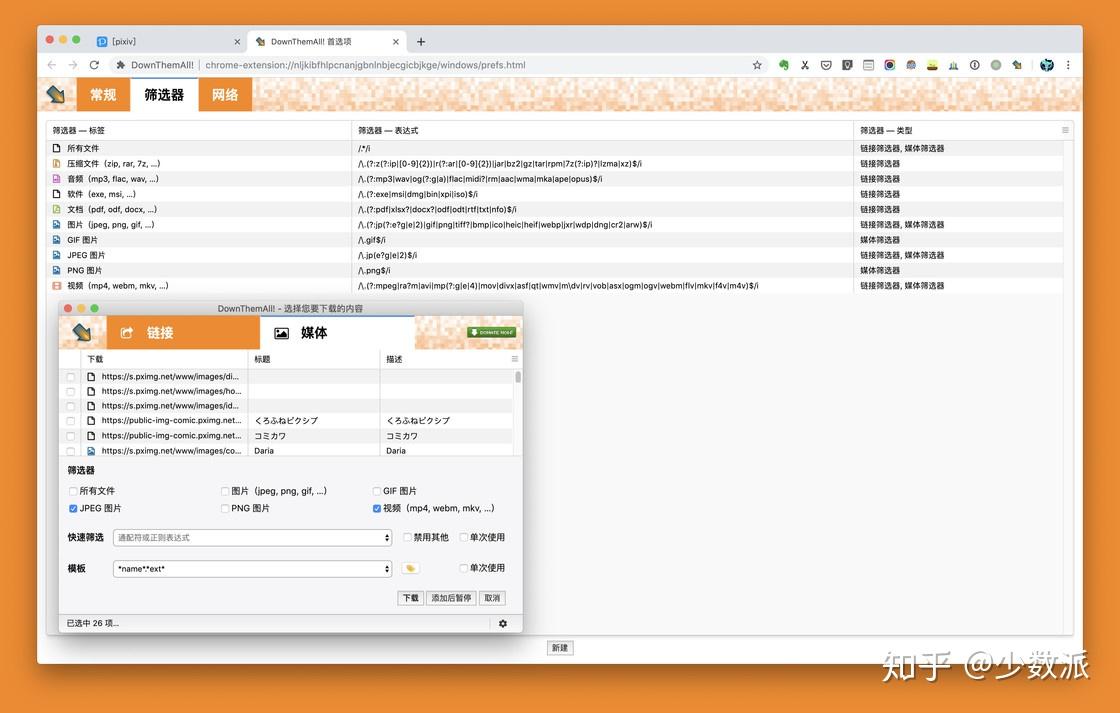Check the 禁用其他 checkbox
The width and height of the screenshot is (1120, 713).
(407, 537)
